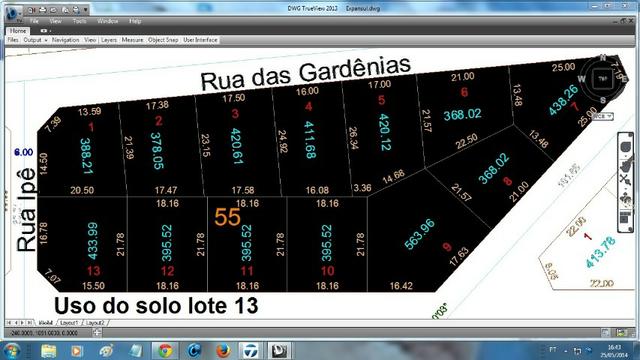This screenshot has width=640, height=360.
Task: Click the first status bar icon on right
Action: [605, 333]
